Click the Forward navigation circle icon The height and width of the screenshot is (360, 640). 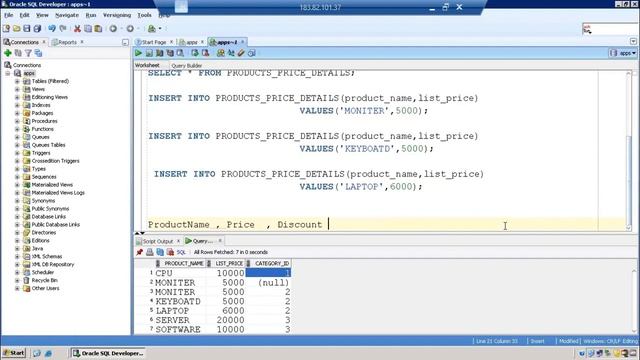(130, 29)
